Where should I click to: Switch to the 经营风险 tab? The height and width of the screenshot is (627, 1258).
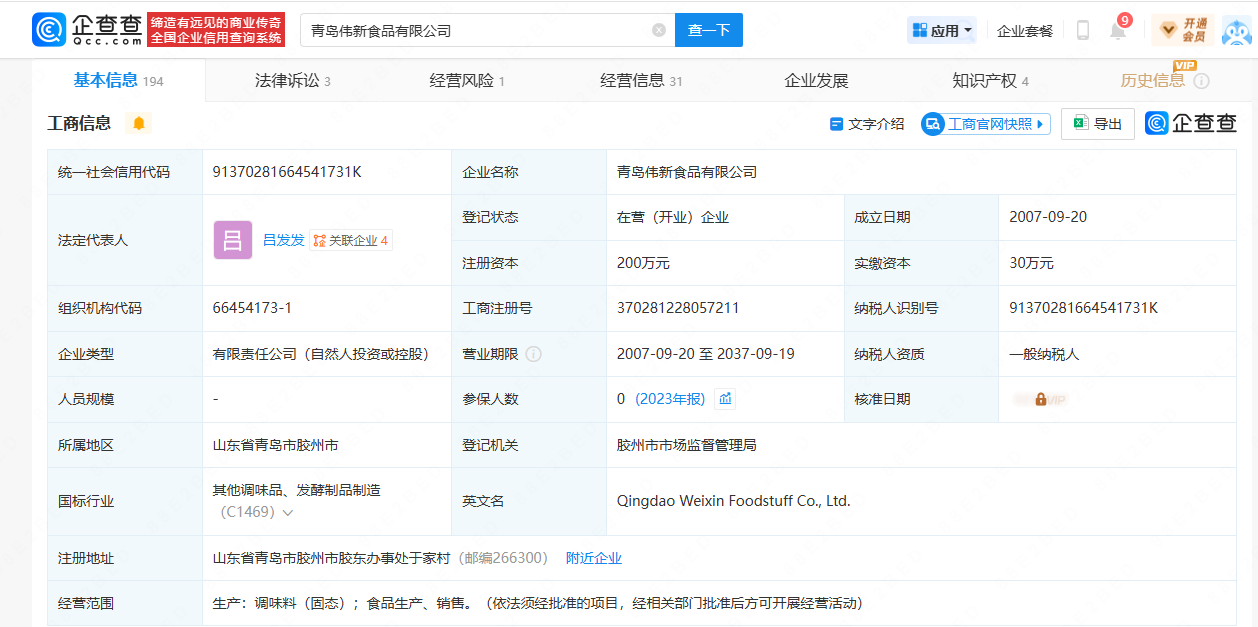tap(467, 81)
